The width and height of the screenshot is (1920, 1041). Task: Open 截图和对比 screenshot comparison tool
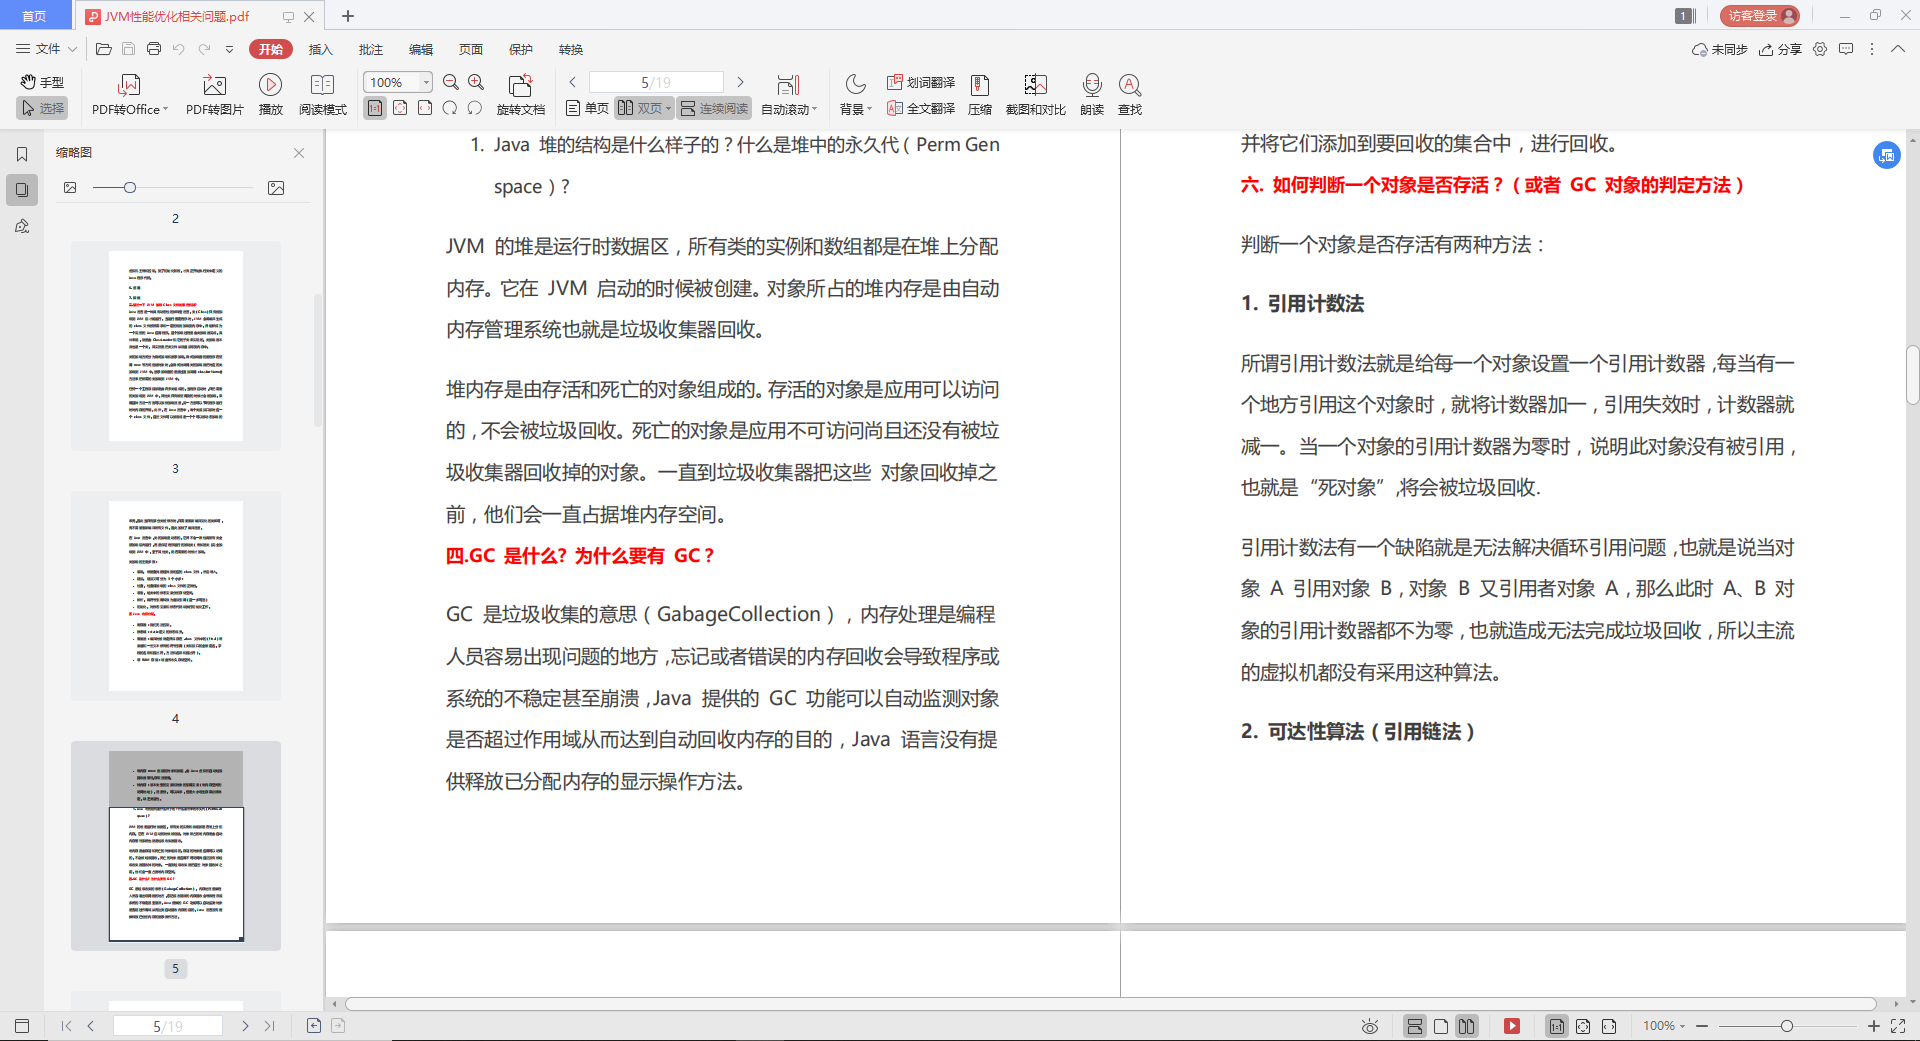click(1035, 95)
